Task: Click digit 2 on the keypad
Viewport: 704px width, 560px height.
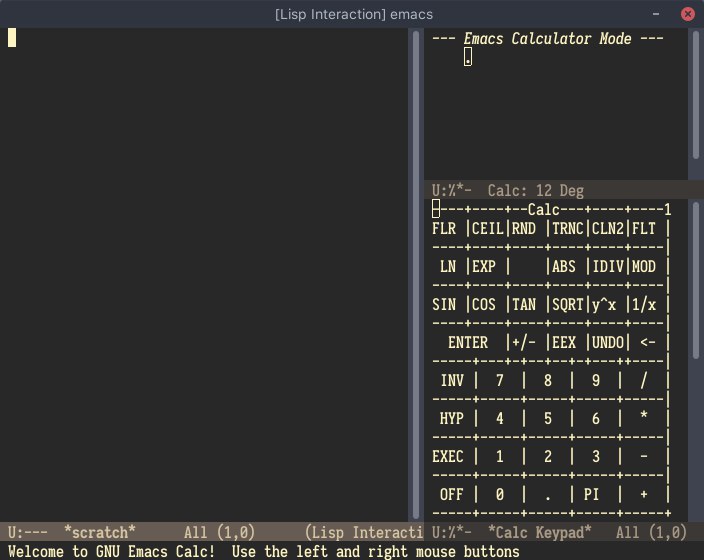Action: tap(547, 457)
